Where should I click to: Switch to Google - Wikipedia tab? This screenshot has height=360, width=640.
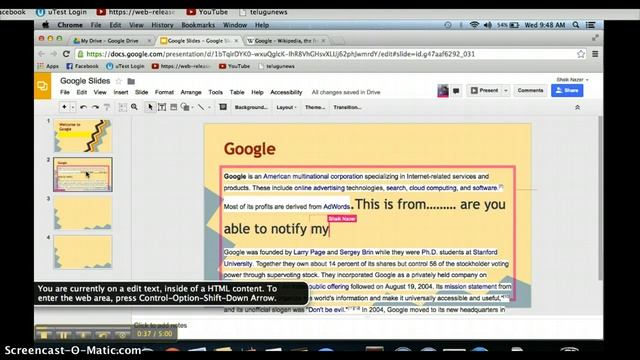tap(286, 41)
